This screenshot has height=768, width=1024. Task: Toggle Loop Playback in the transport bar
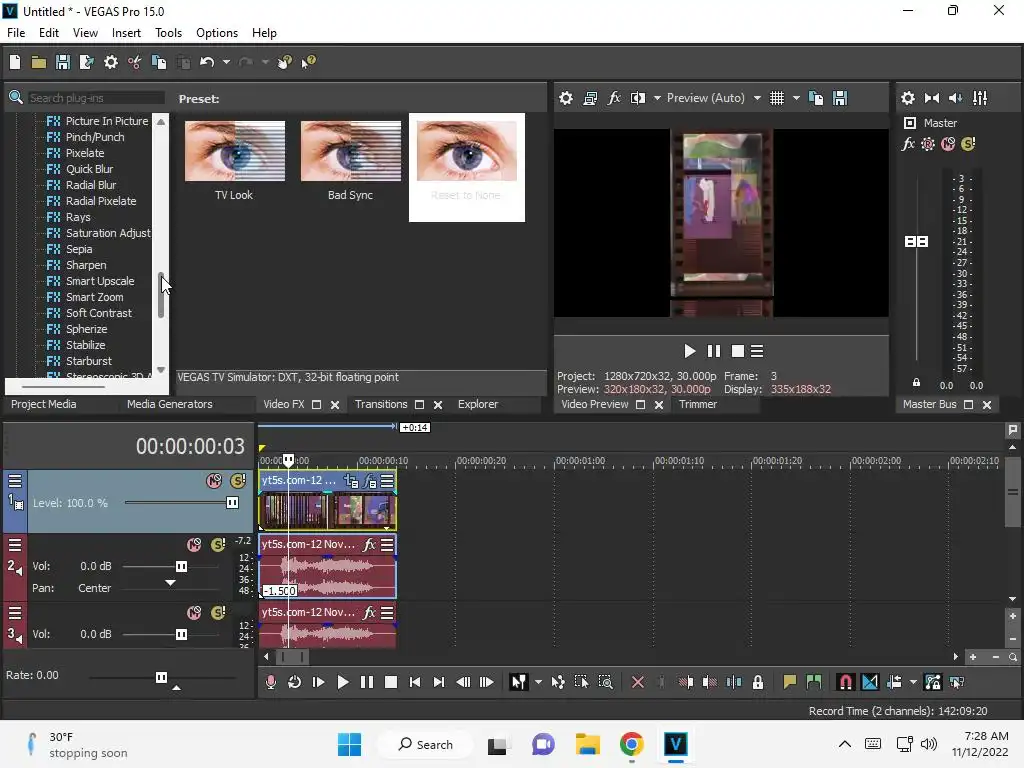tap(295, 682)
